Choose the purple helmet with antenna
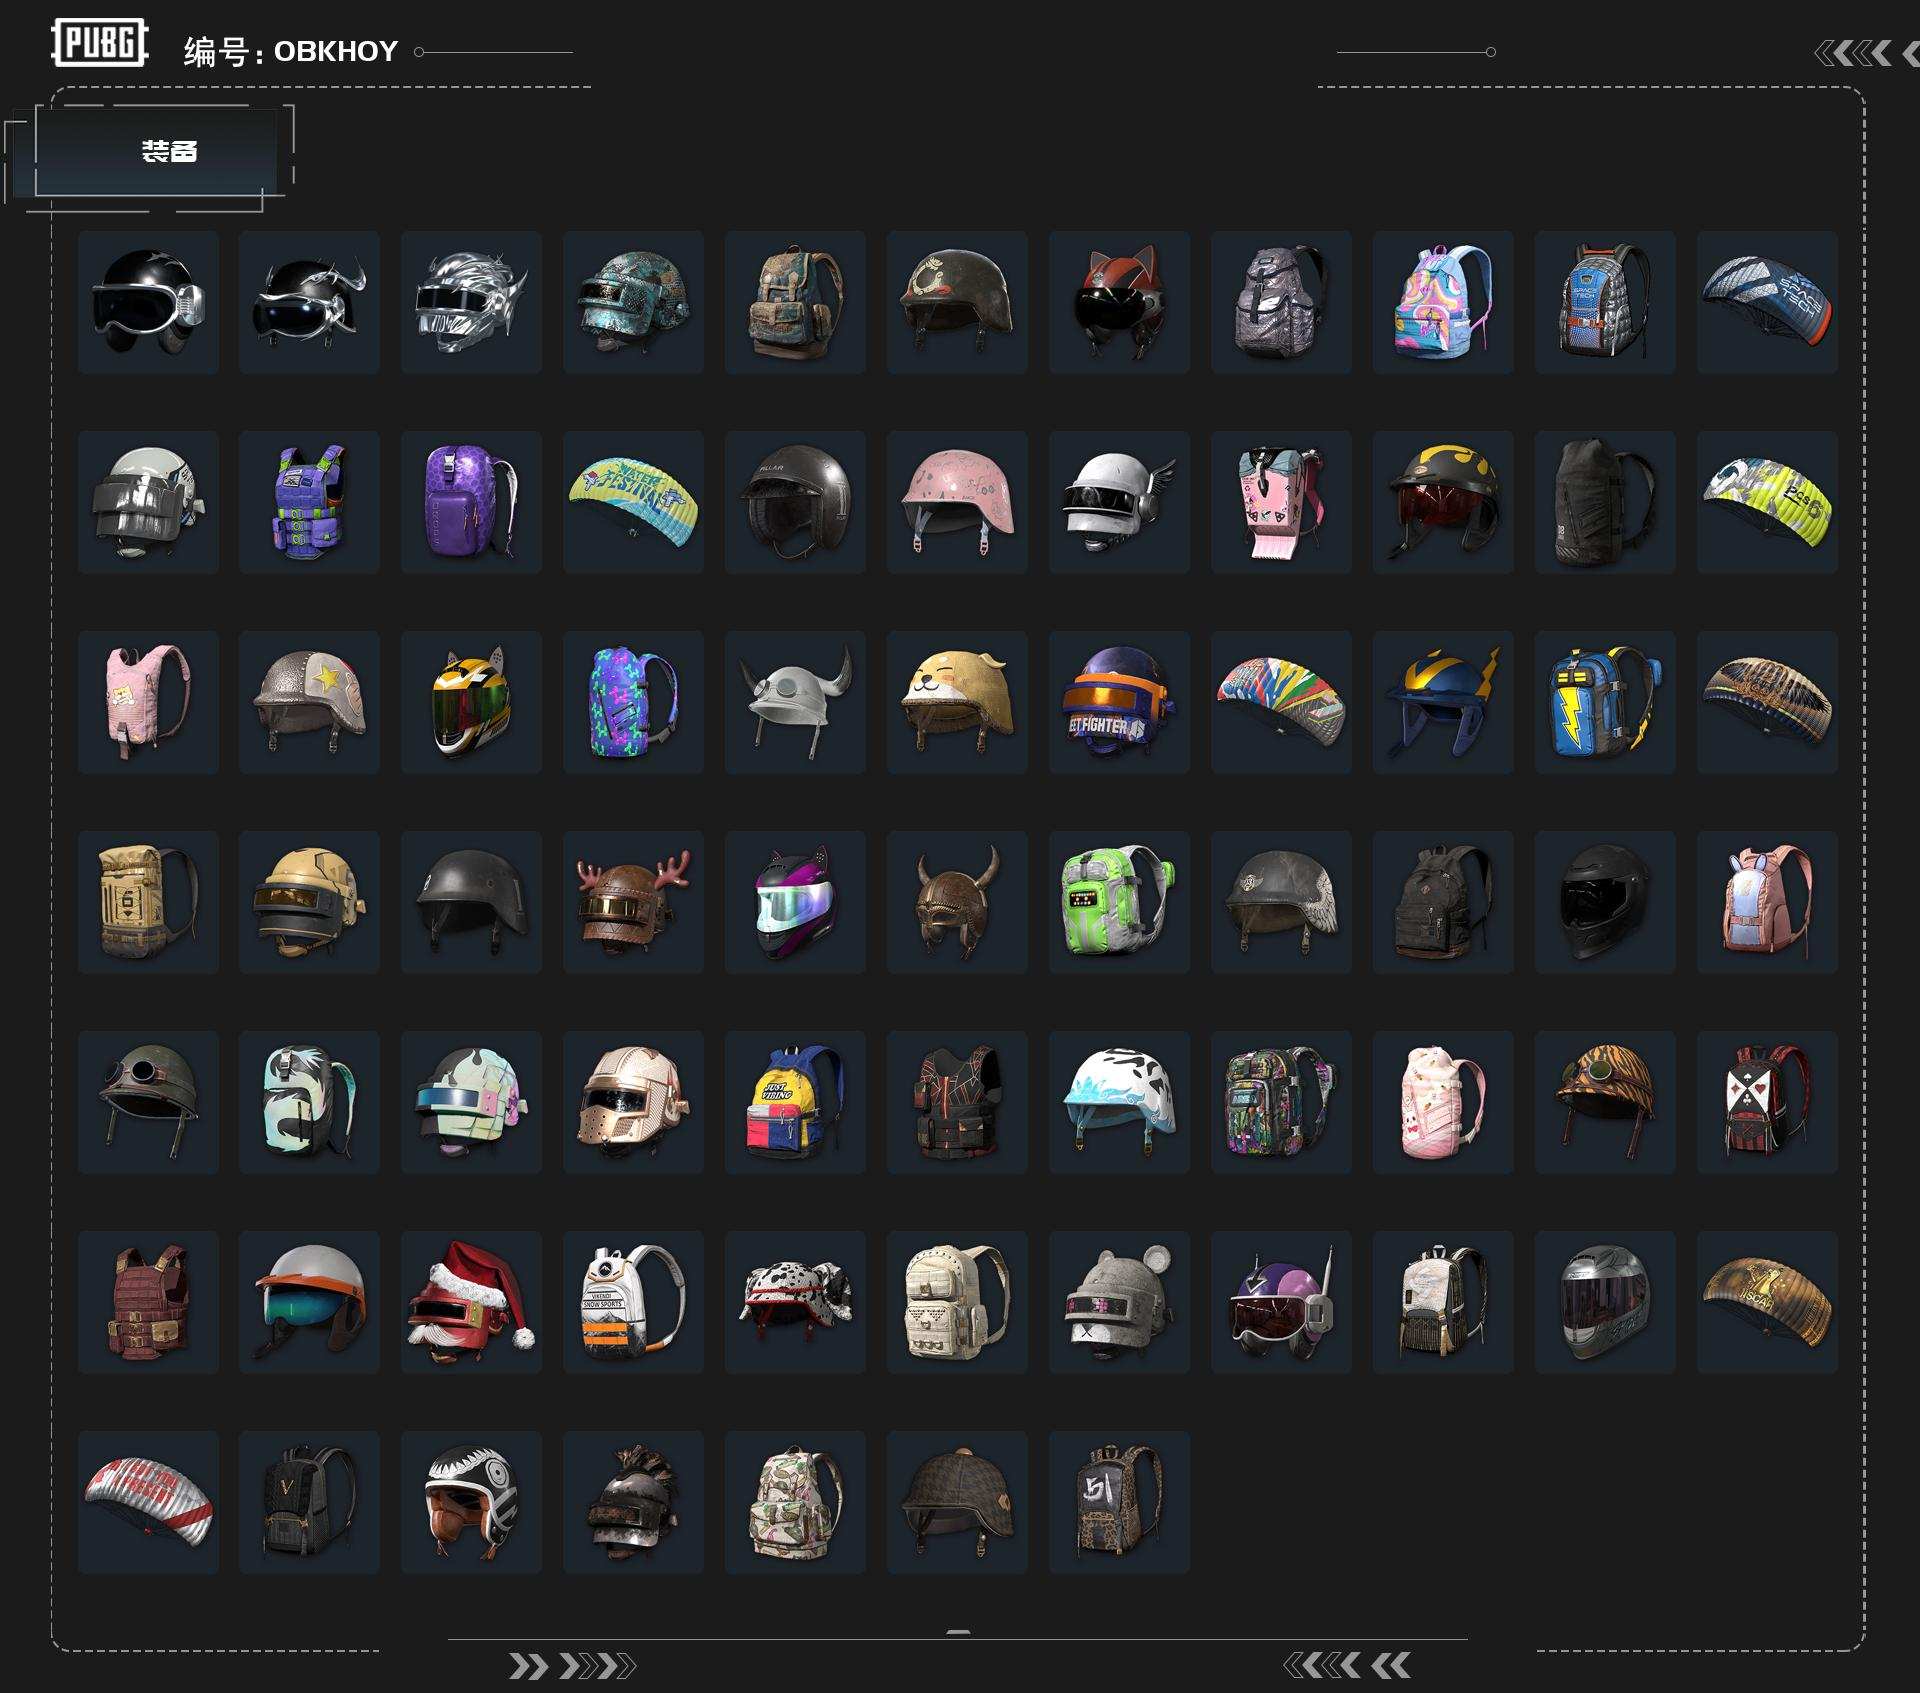This screenshot has width=1920, height=1693. [x=1281, y=1302]
